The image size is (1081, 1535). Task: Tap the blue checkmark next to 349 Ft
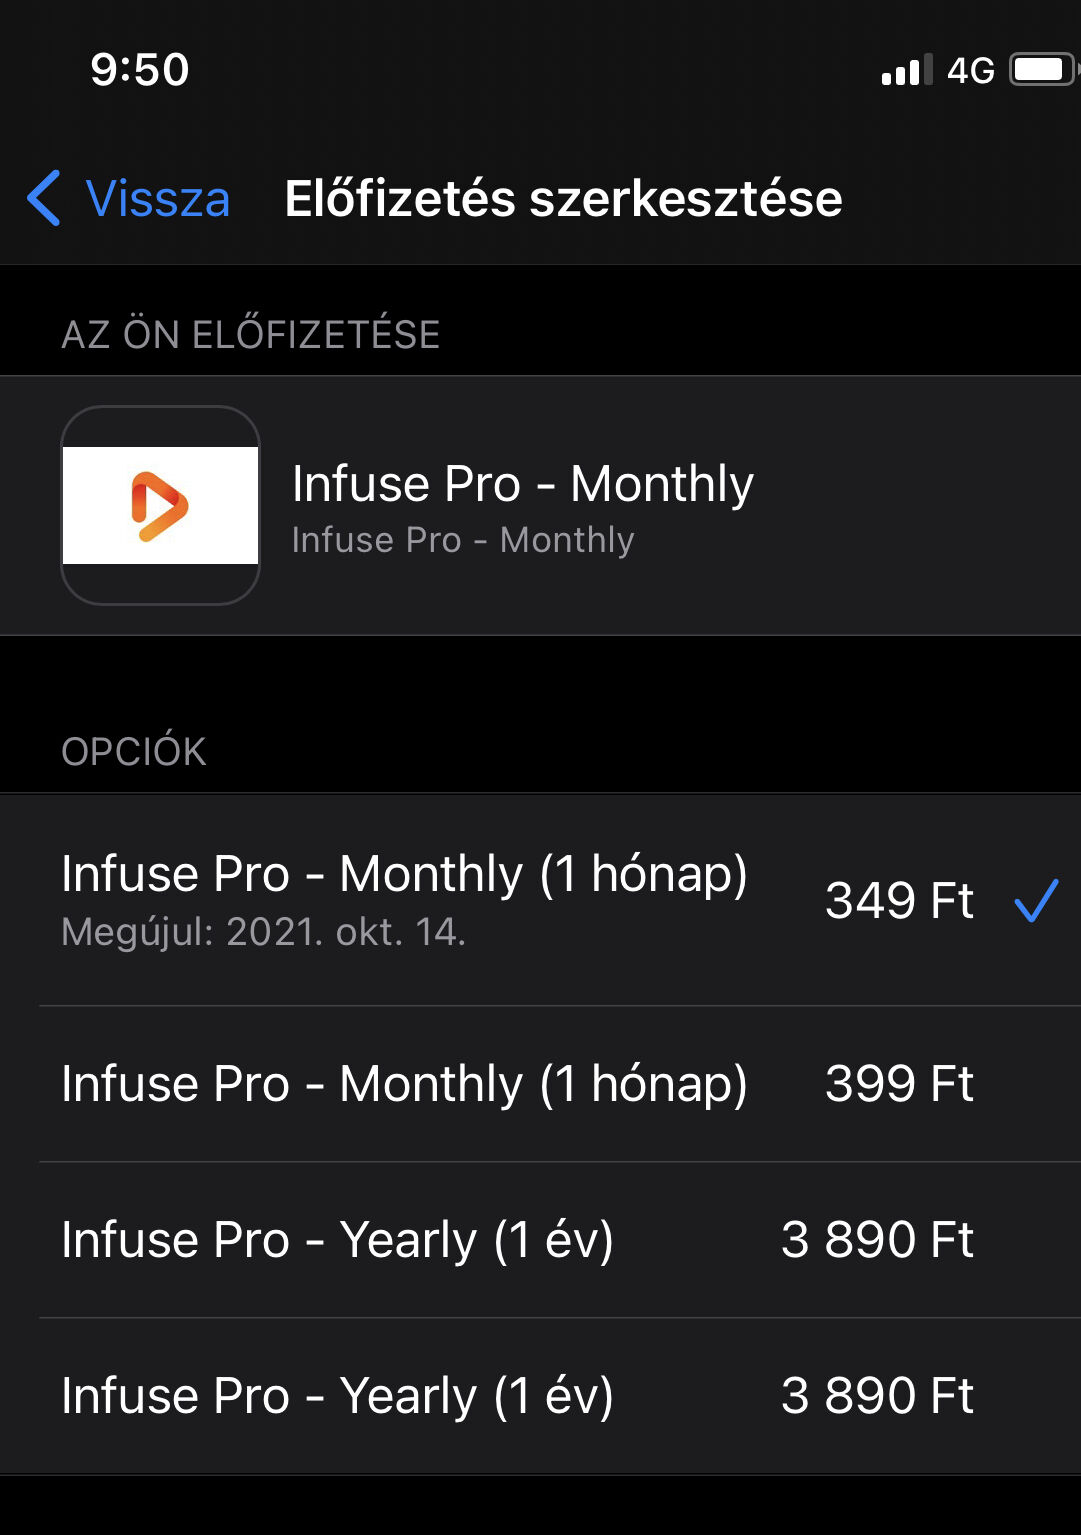pos(1036,900)
